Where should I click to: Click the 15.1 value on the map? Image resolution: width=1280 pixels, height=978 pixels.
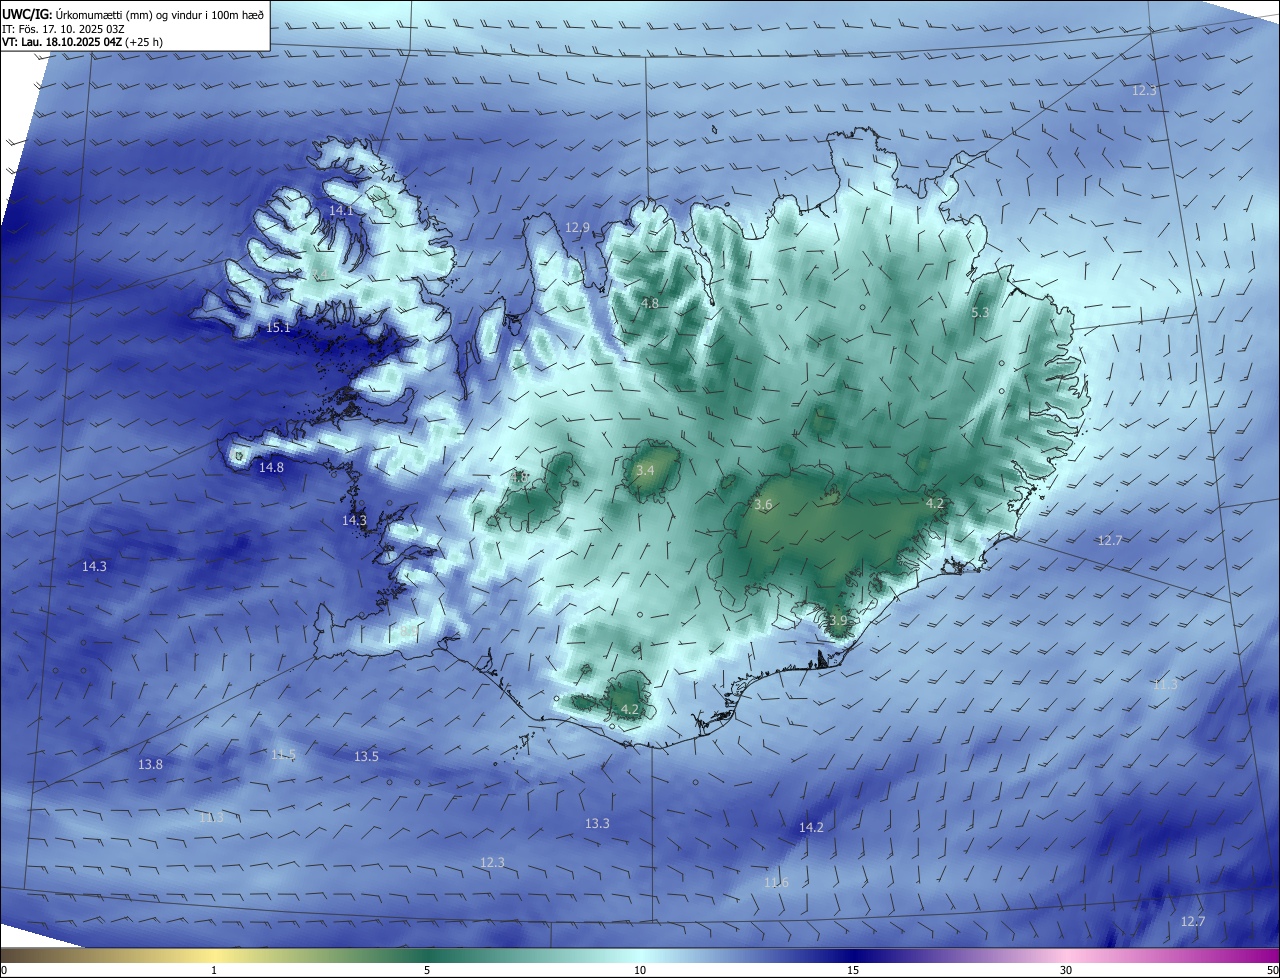(x=278, y=328)
